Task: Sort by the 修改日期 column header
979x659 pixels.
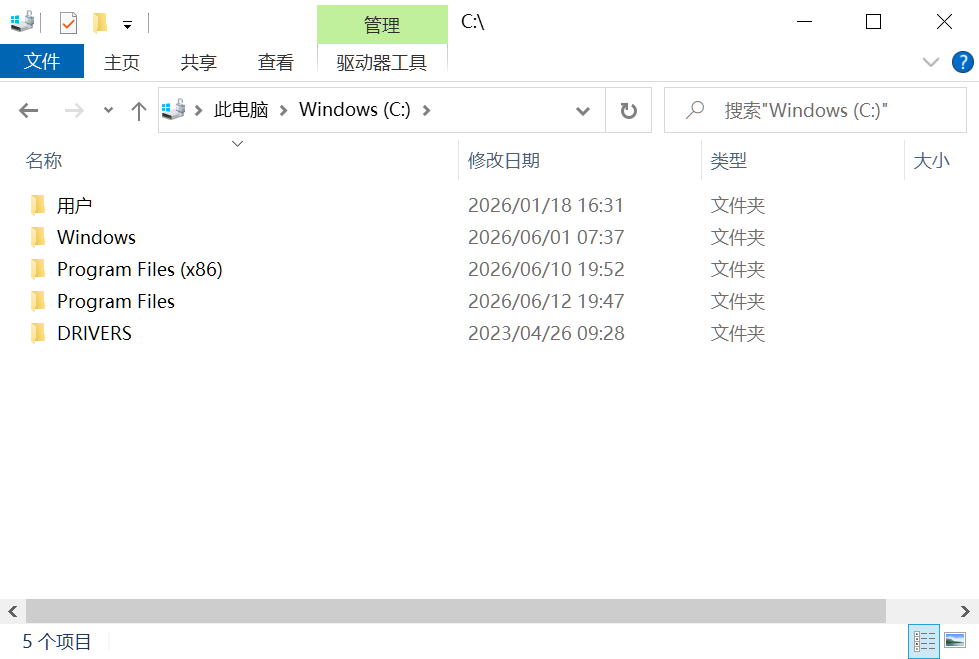Action: (x=504, y=161)
